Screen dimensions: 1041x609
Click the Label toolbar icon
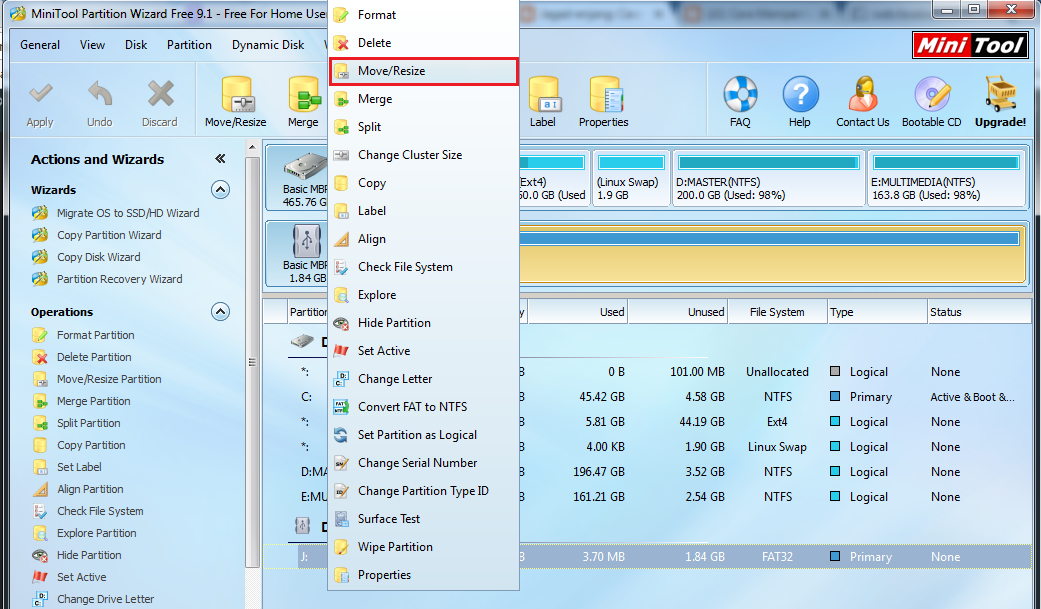point(544,95)
